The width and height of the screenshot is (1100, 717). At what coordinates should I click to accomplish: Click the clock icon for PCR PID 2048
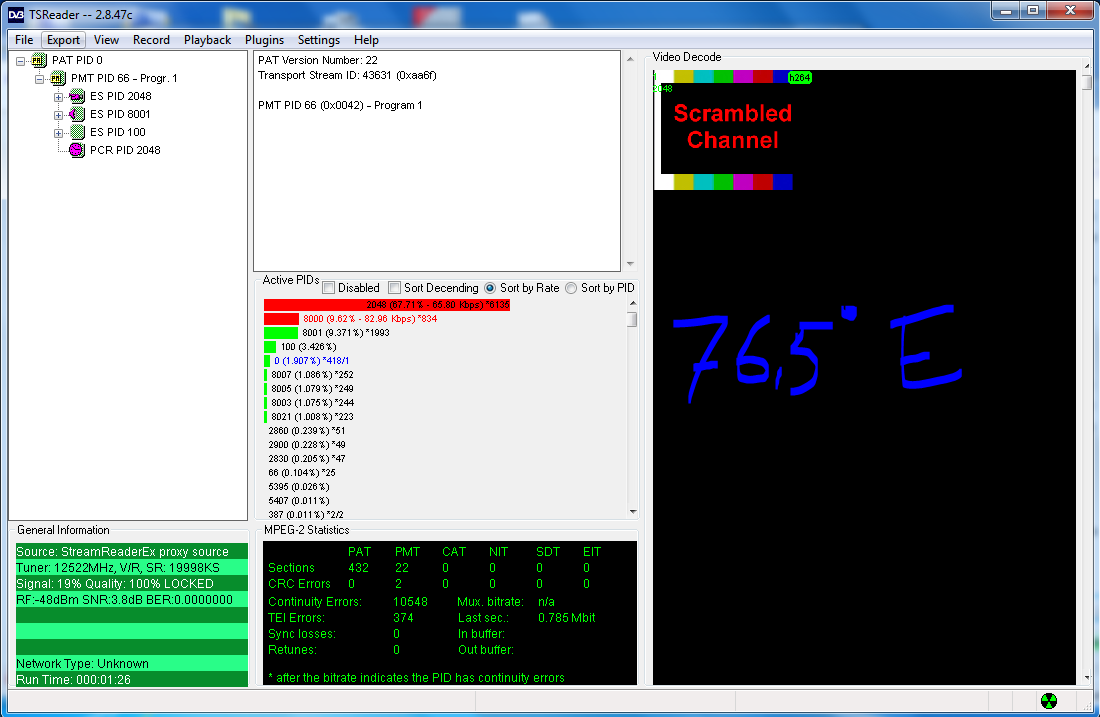[76, 150]
